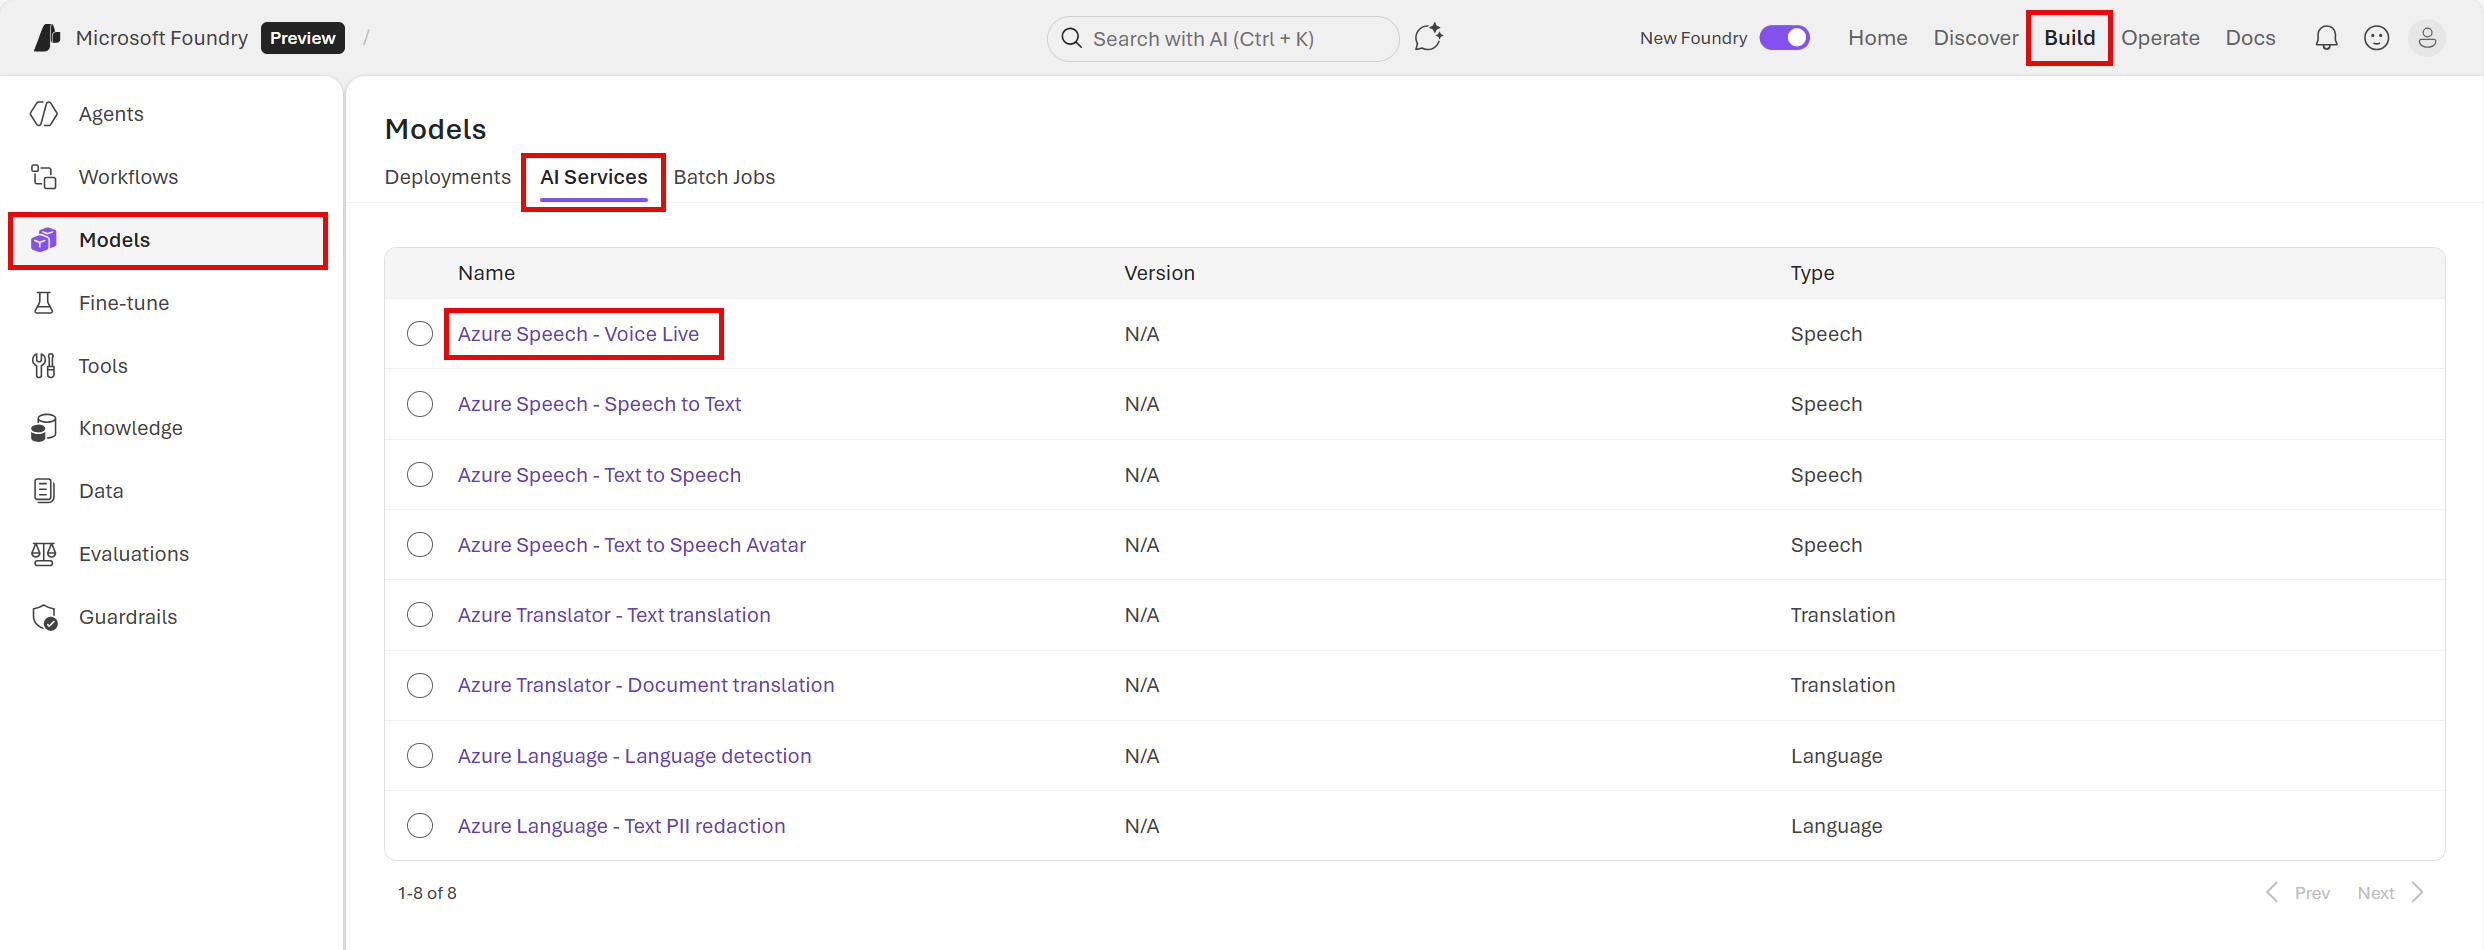The height and width of the screenshot is (950, 2484).
Task: Click the Next pagination button
Action: click(2376, 892)
